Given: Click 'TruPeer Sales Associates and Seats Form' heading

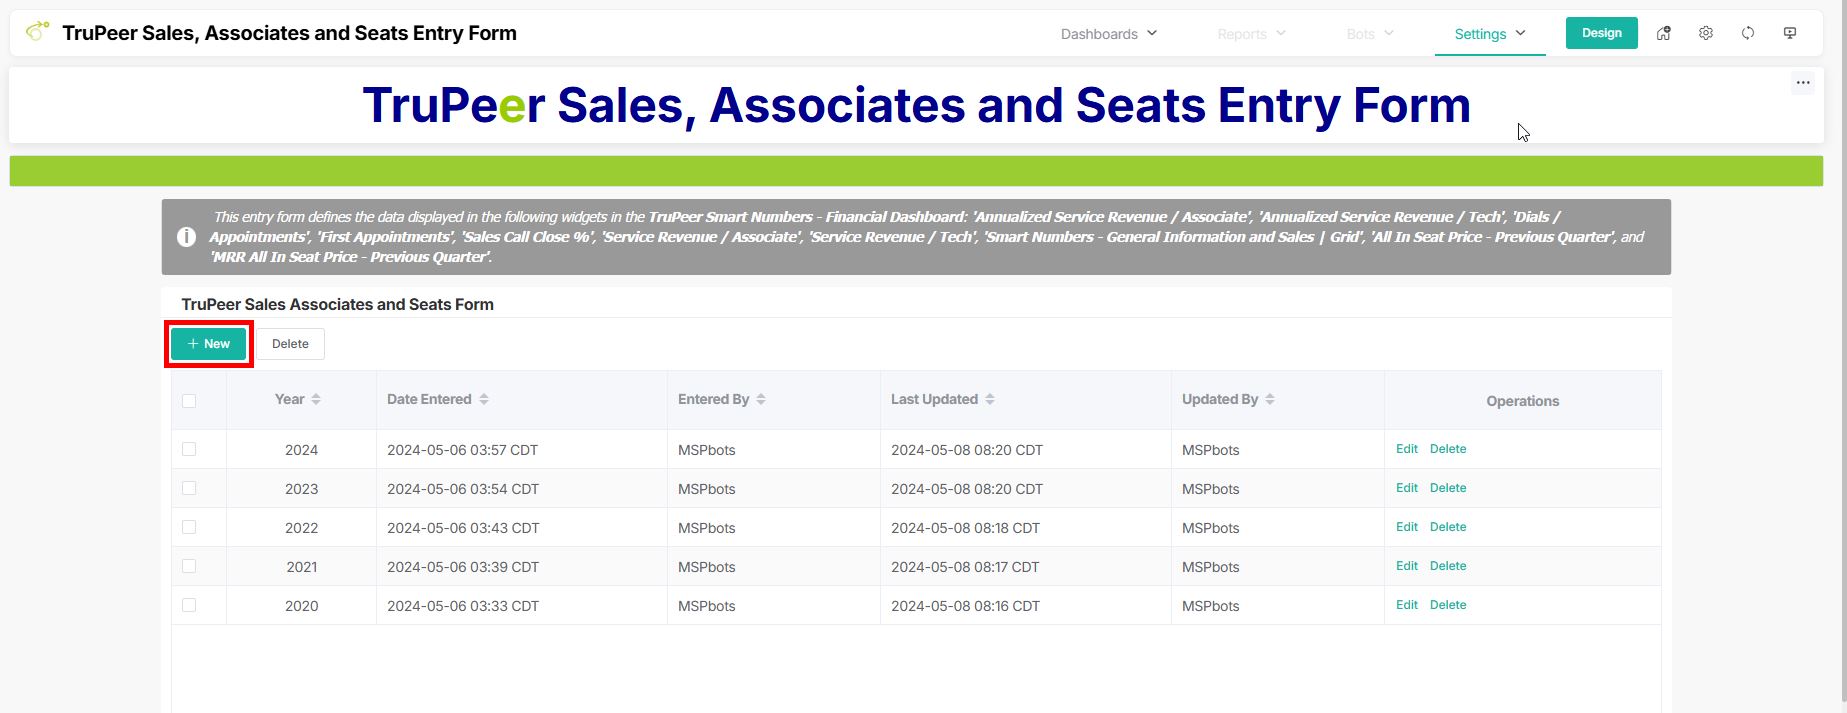Looking at the screenshot, I should pos(337,304).
